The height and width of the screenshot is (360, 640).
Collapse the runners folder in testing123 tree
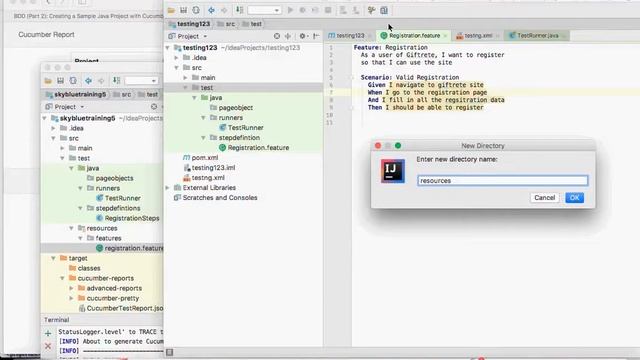tap(203, 118)
